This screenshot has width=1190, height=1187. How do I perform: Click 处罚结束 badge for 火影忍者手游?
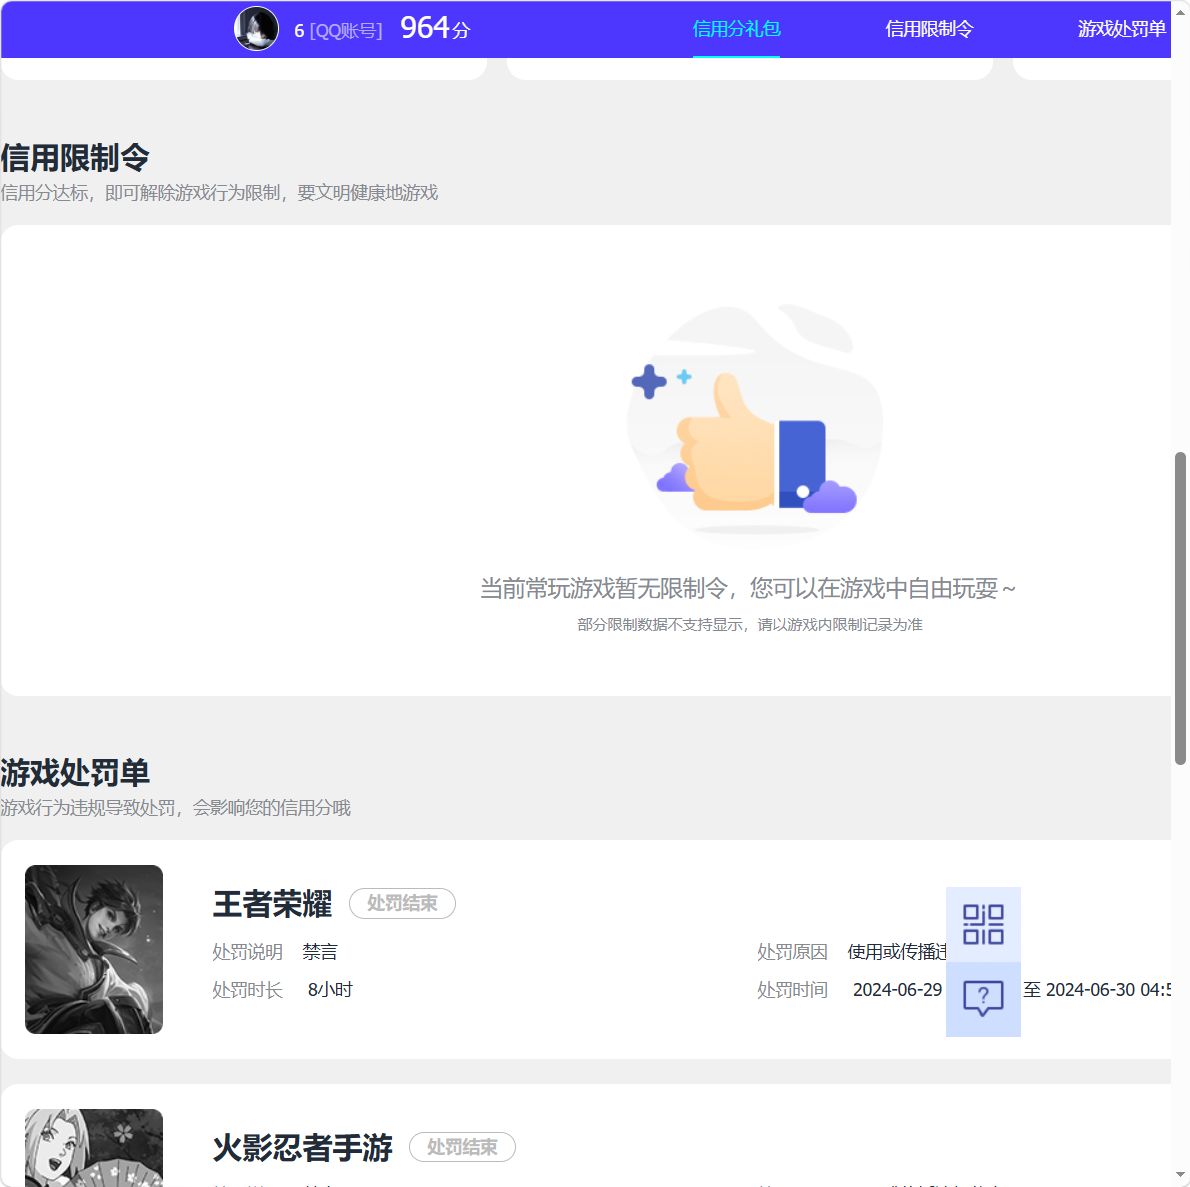[x=462, y=1147]
